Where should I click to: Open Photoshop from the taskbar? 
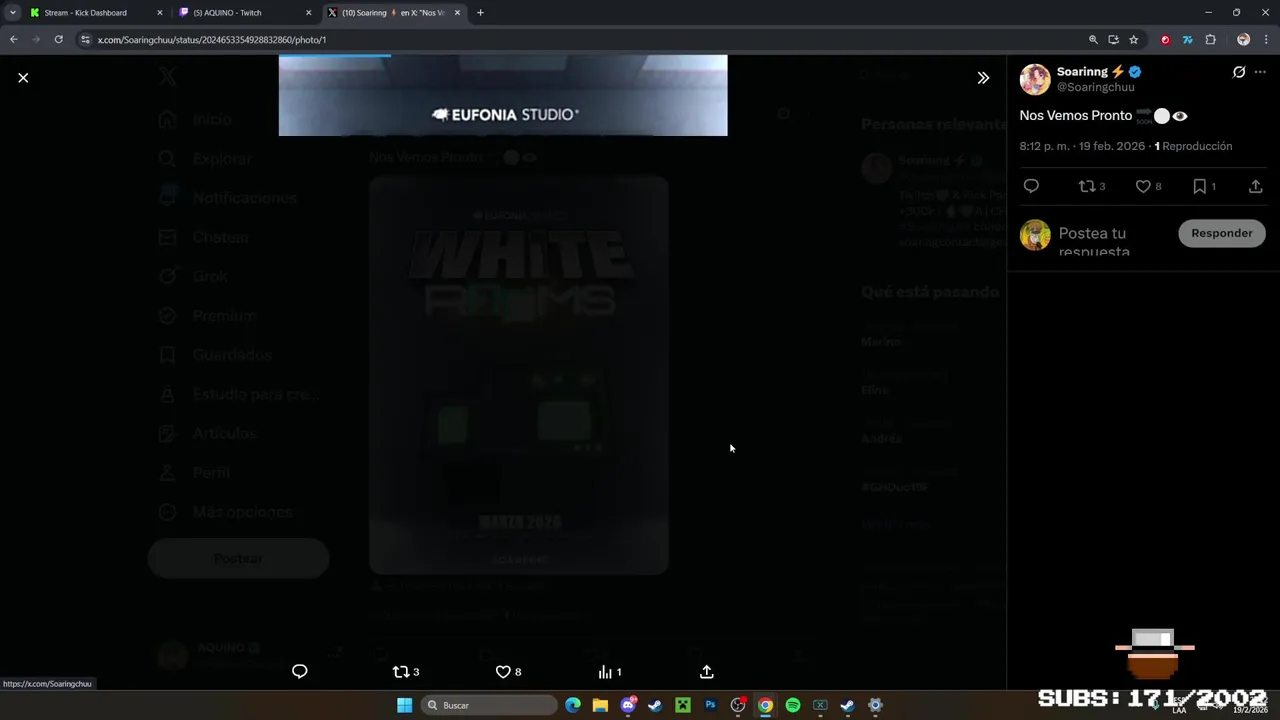click(x=710, y=705)
